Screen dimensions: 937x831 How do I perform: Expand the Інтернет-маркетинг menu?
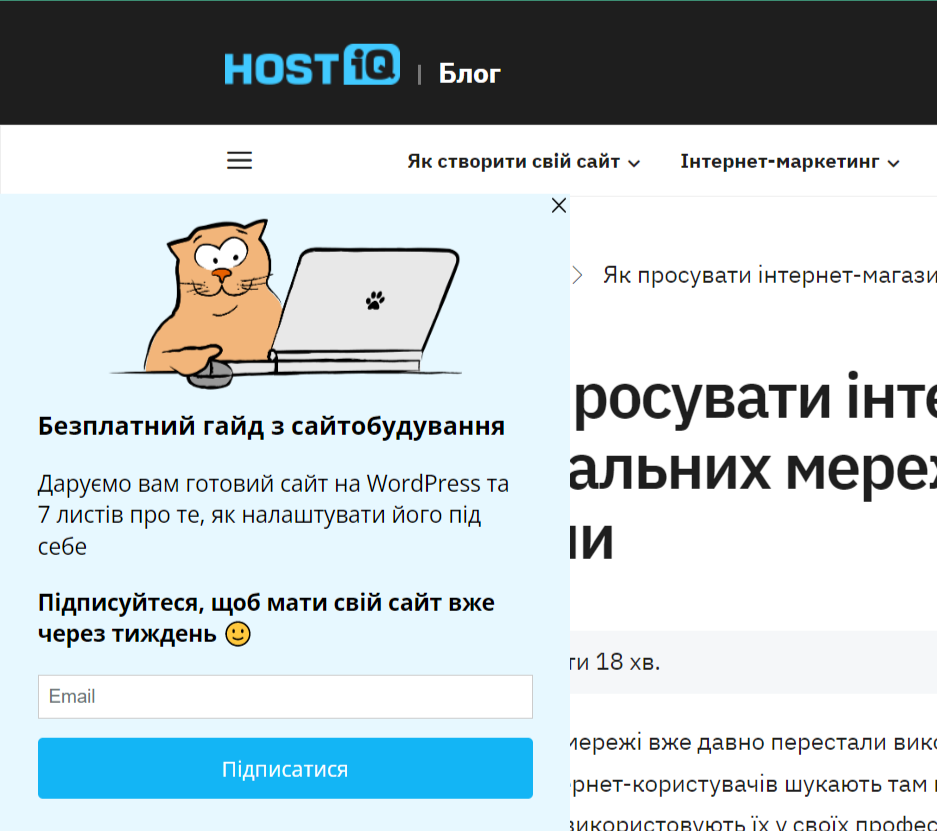[789, 162]
